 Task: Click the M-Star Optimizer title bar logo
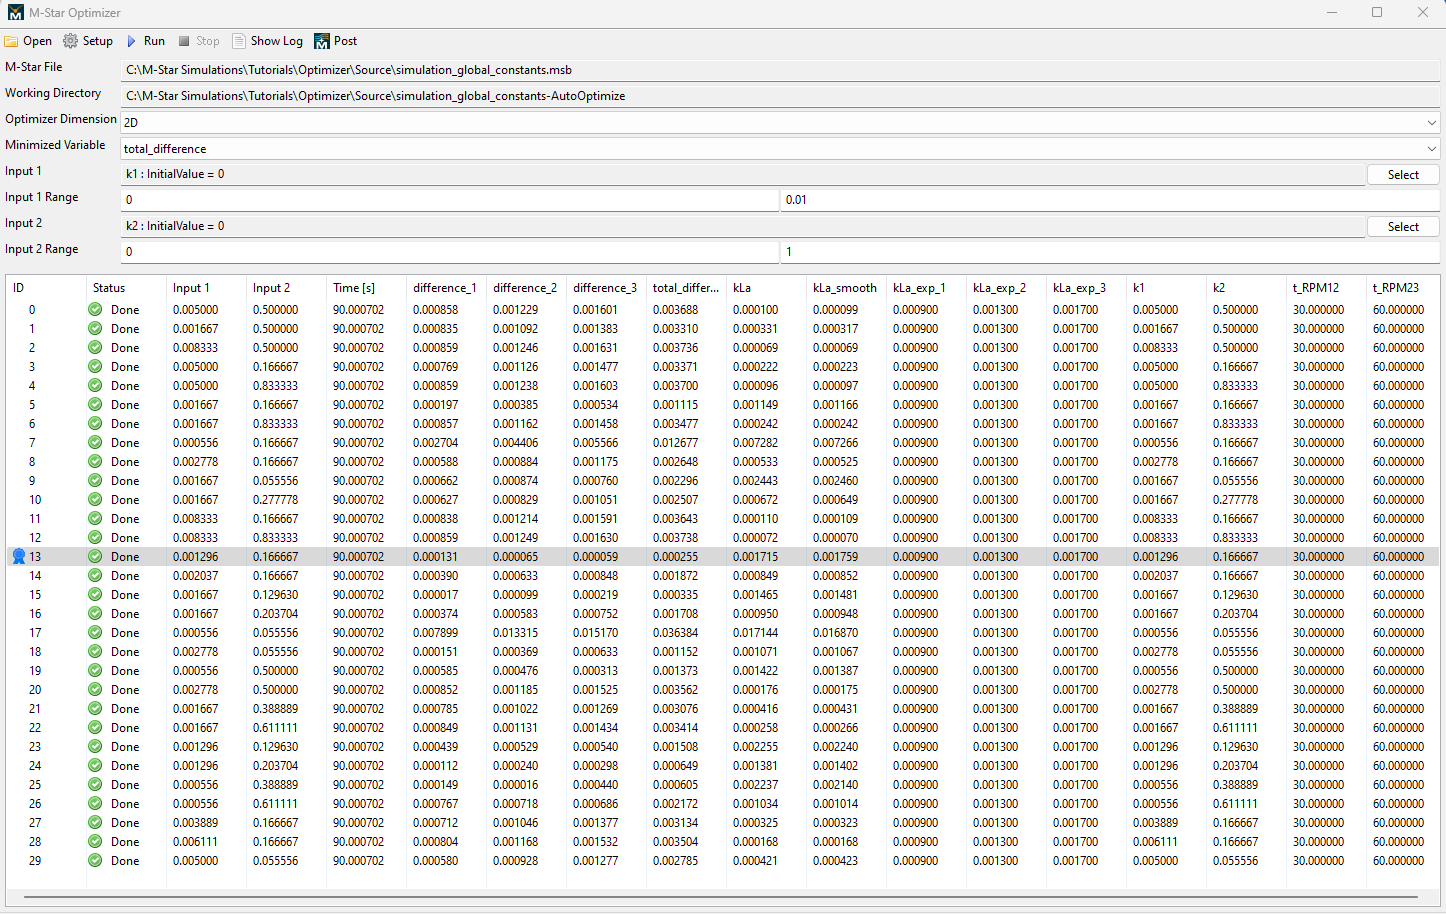[x=15, y=13]
